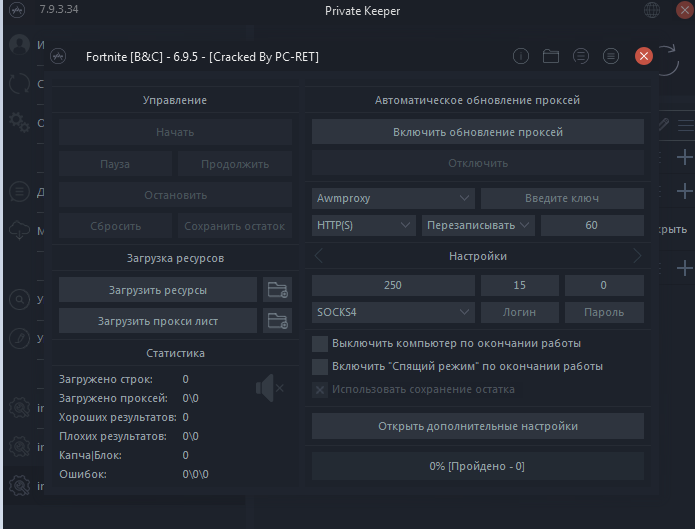
Task: Click the round pencil icon in sidebar
Action: 20,338
